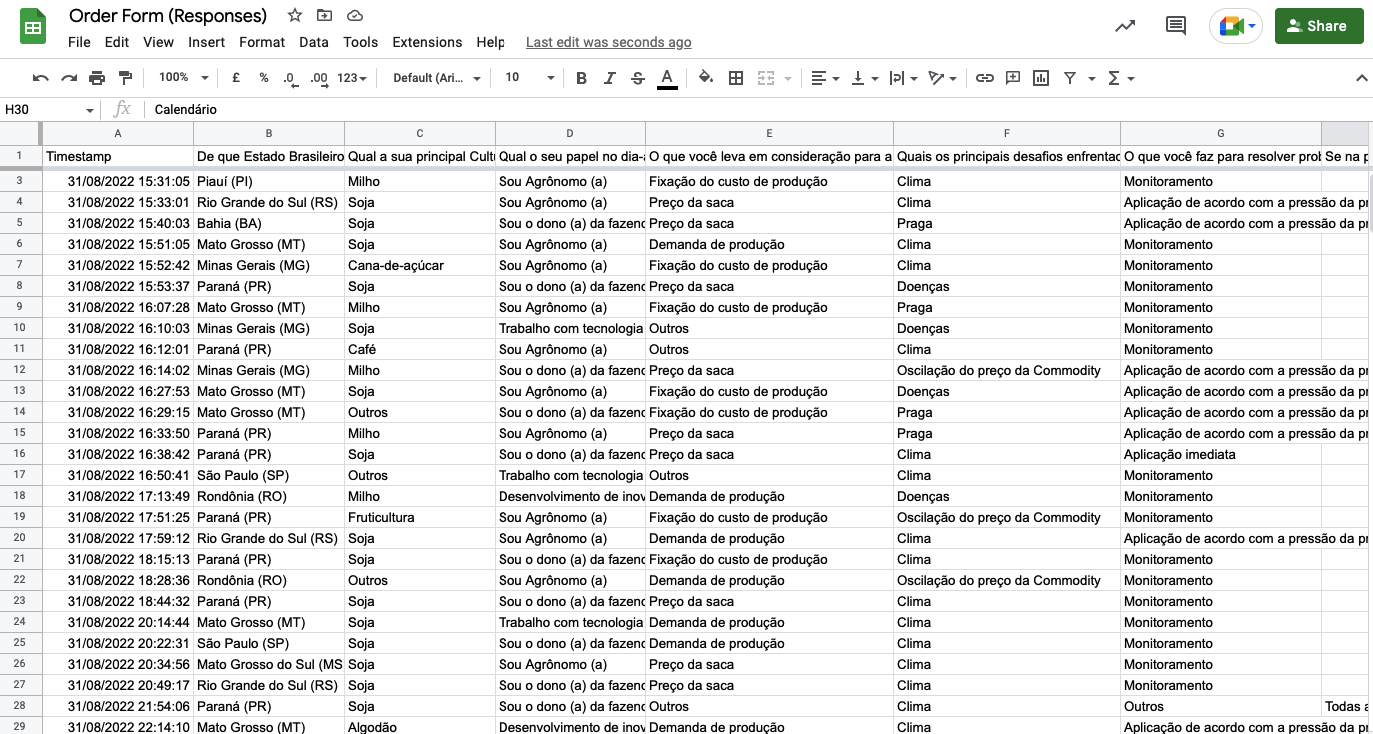Insert a link with the link icon

click(985, 77)
